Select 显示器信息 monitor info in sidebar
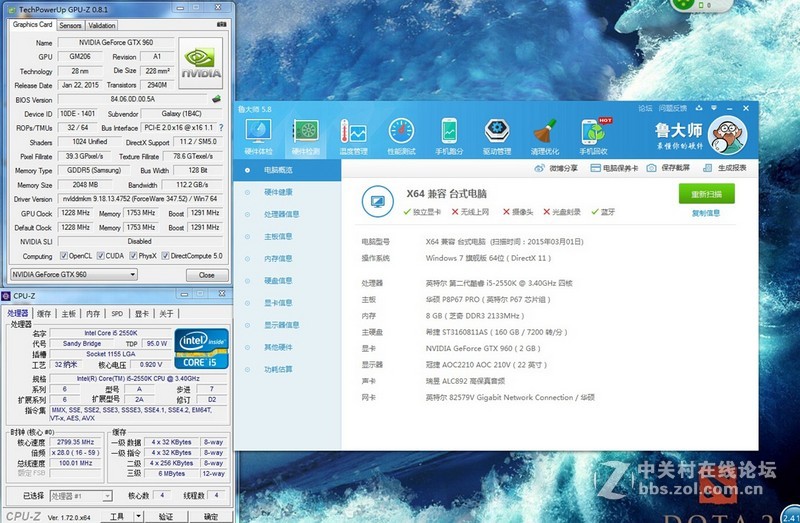800x523 pixels. (288, 325)
